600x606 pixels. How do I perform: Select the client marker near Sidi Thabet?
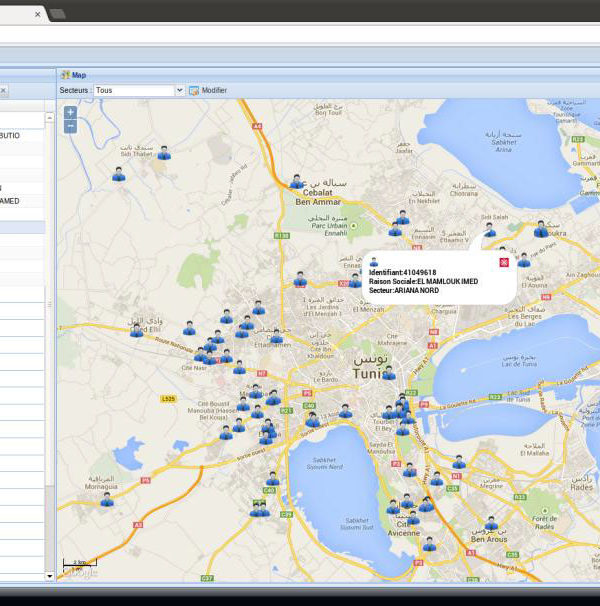[x=164, y=153]
